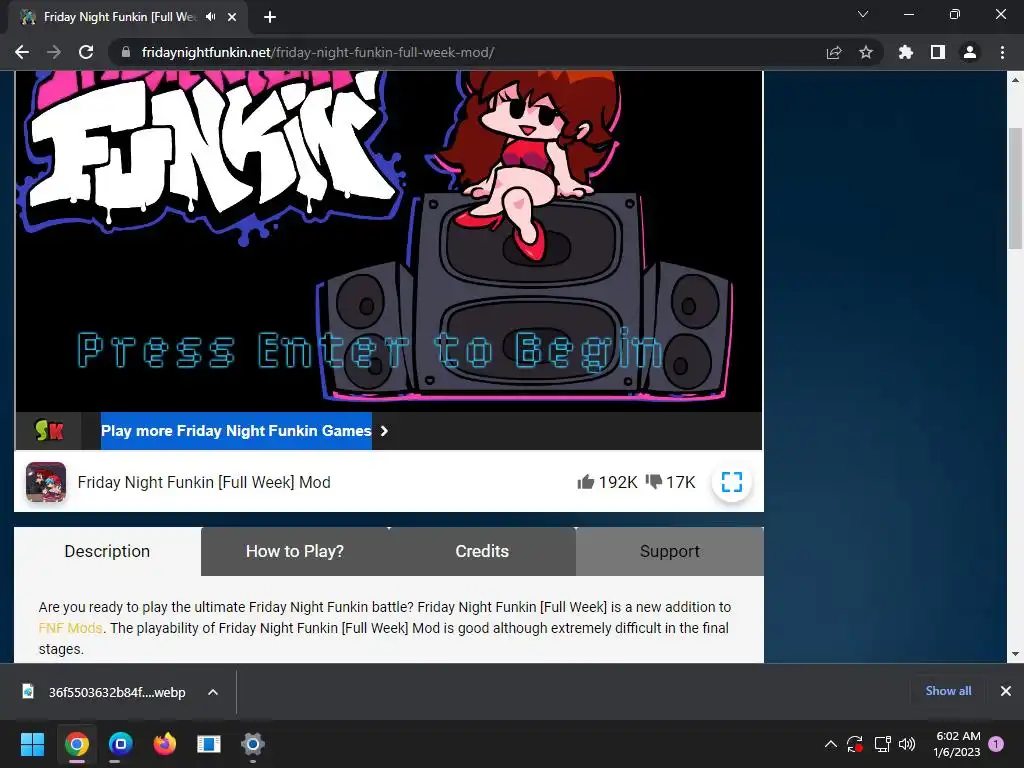Open the Support tab
The height and width of the screenshot is (768, 1024).
coord(669,551)
